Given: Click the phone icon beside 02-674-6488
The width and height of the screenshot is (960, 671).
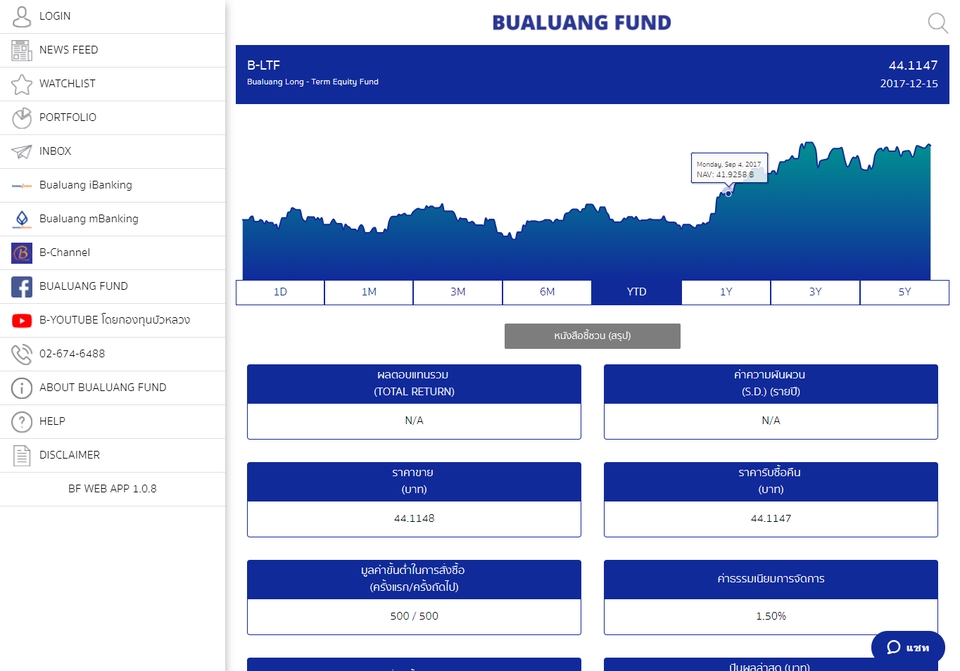Looking at the screenshot, I should pos(21,354).
